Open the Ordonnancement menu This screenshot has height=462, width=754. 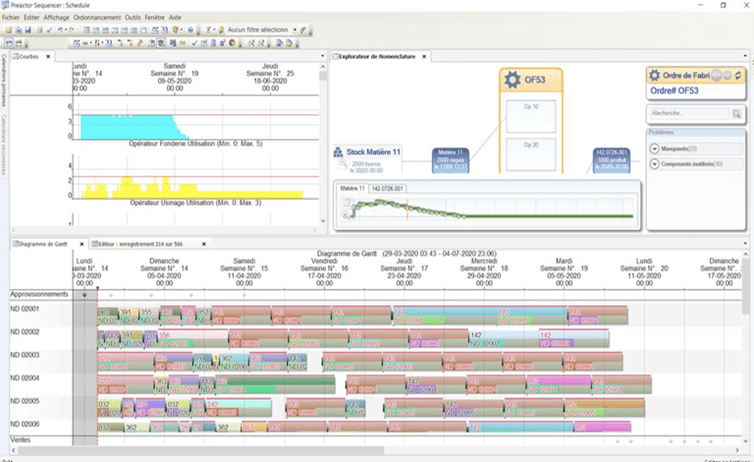97,17
